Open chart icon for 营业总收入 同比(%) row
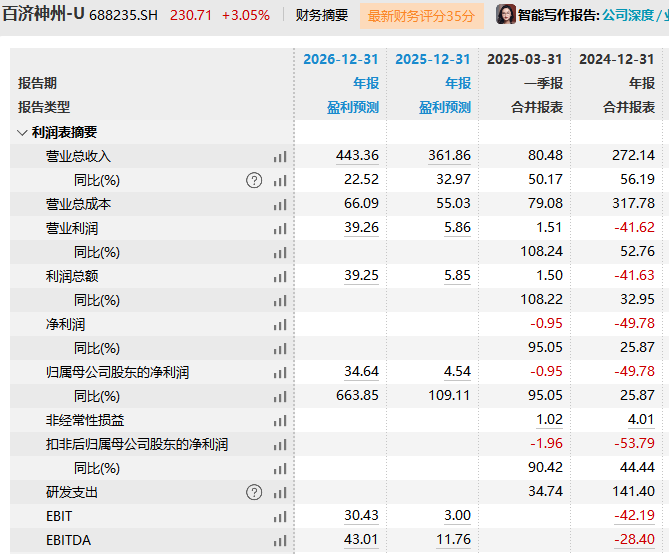The width and height of the screenshot is (669, 554). (x=280, y=181)
